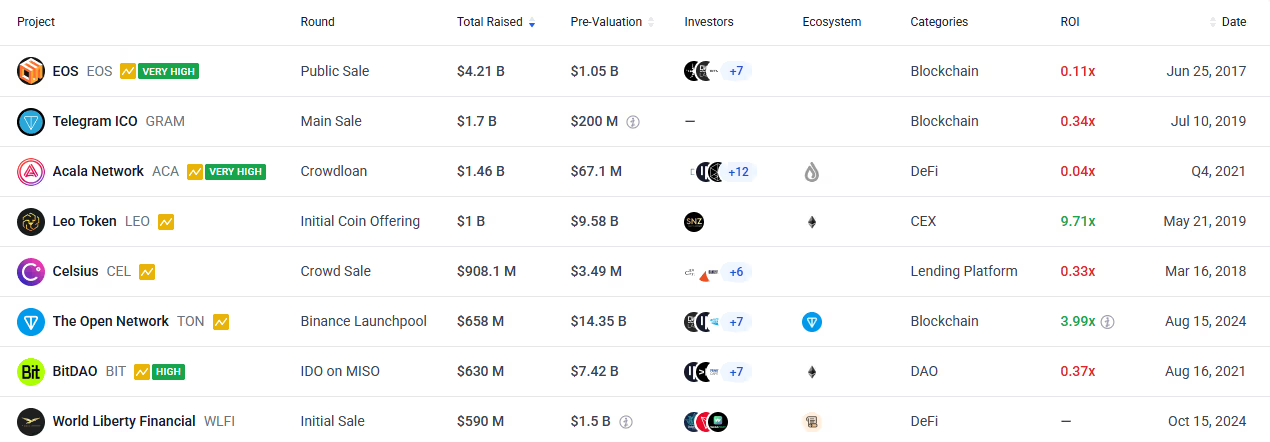Click the Acala Network logo icon
Image resolution: width=1270 pixels, height=442 pixels.
click(x=31, y=171)
